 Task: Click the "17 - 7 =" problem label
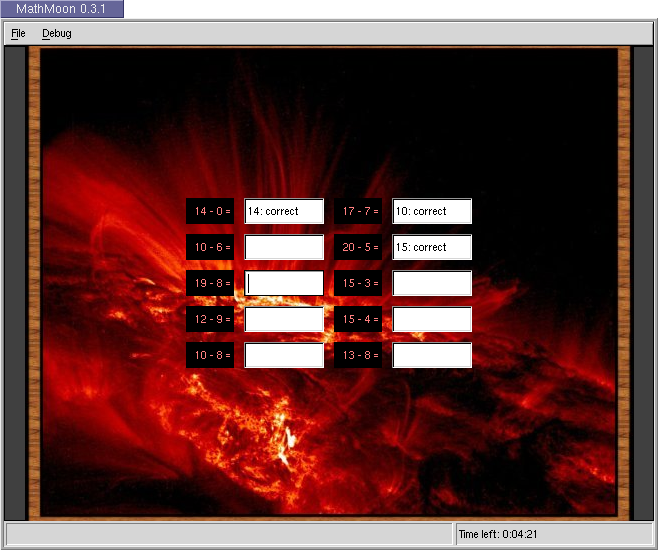pos(359,211)
